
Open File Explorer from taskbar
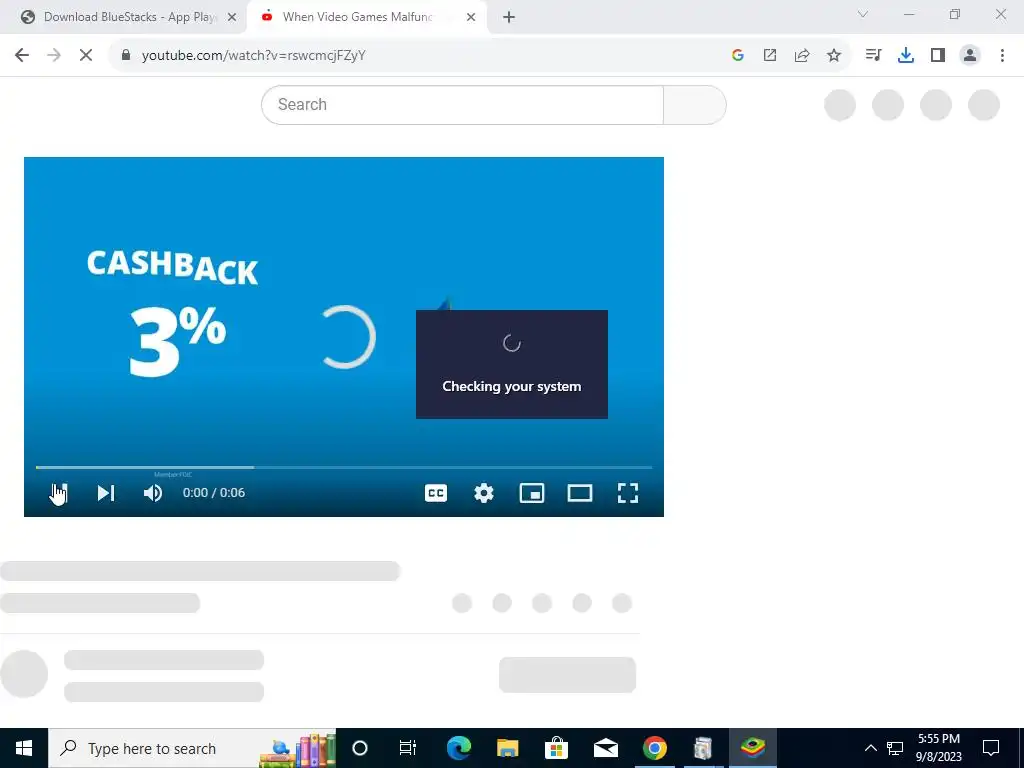click(507, 748)
